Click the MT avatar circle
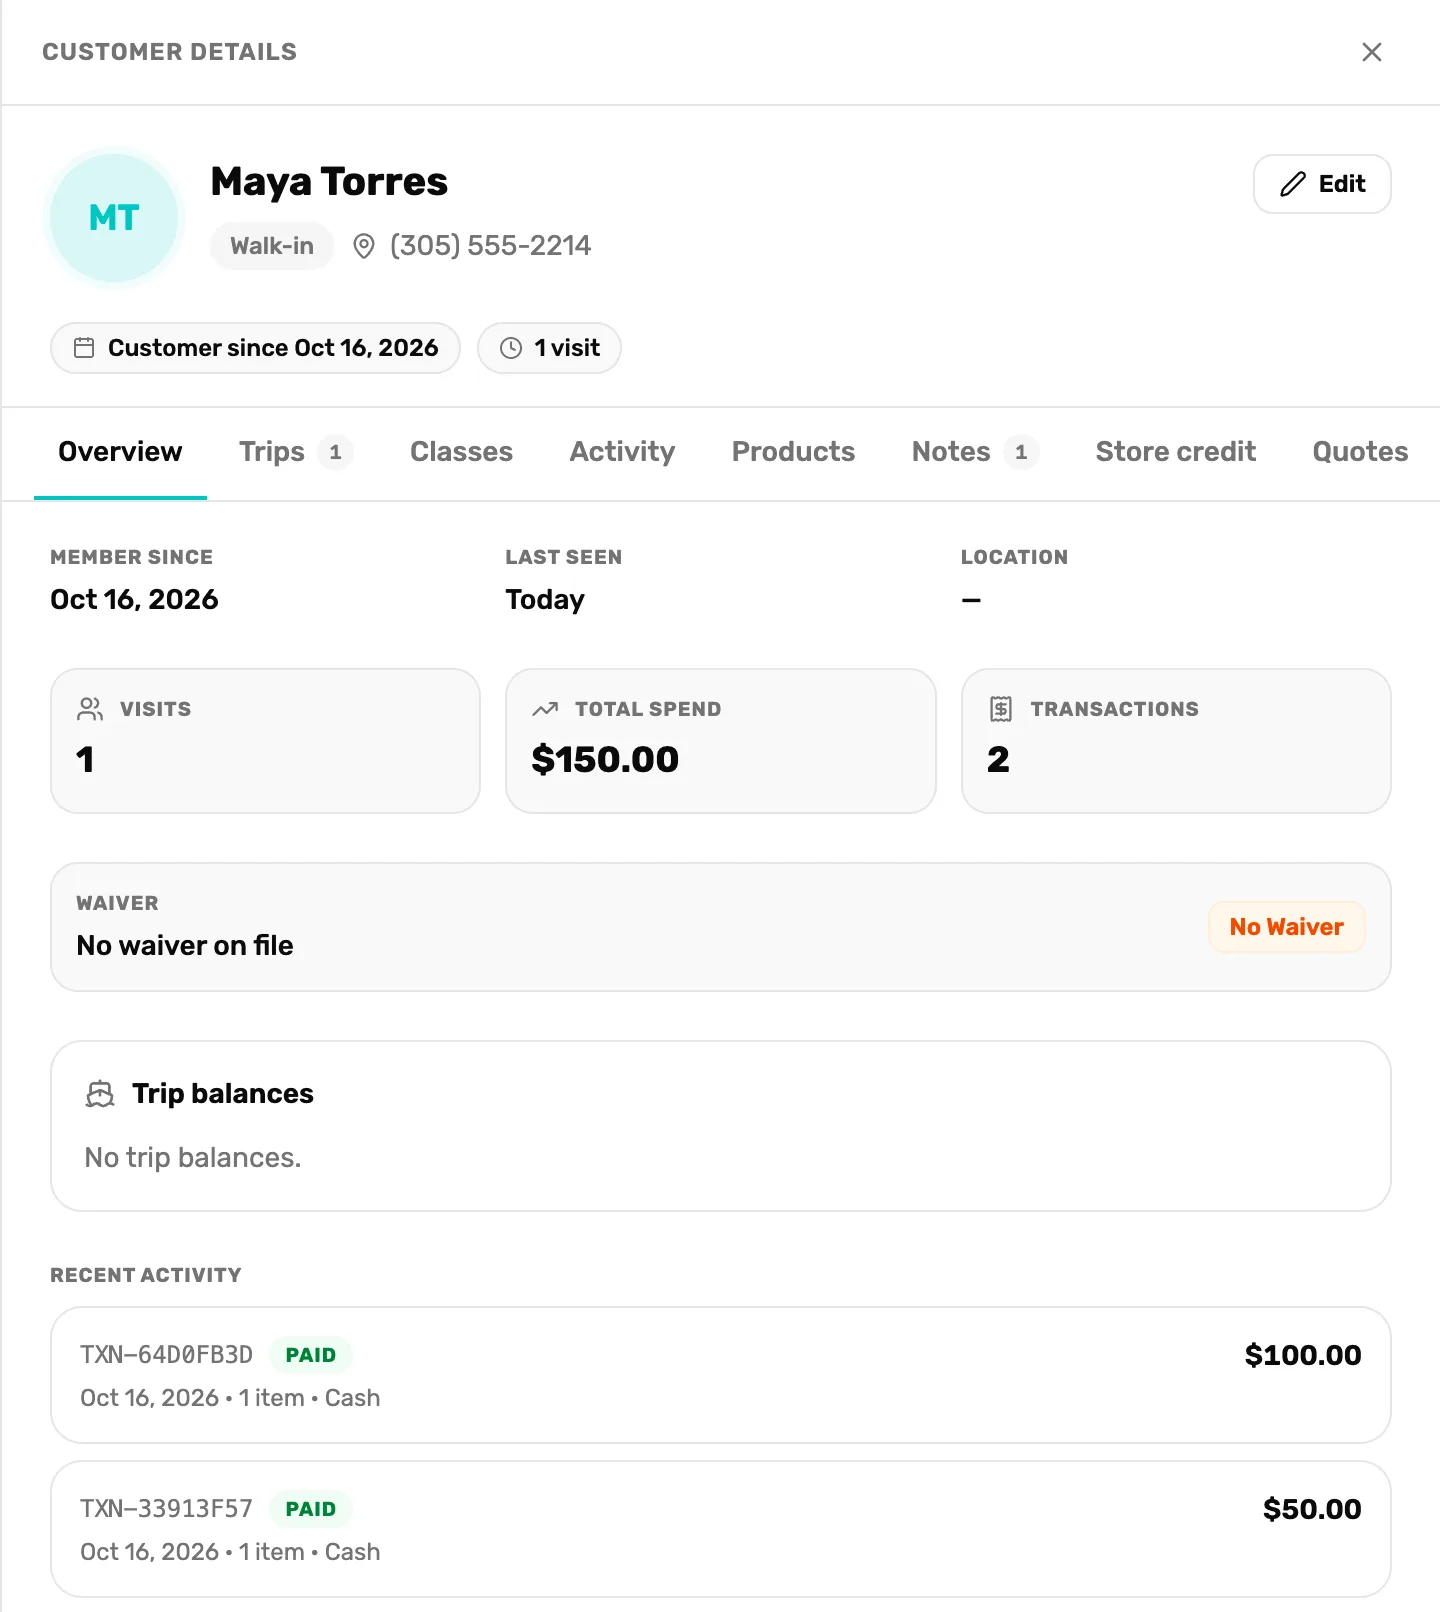 click(114, 218)
